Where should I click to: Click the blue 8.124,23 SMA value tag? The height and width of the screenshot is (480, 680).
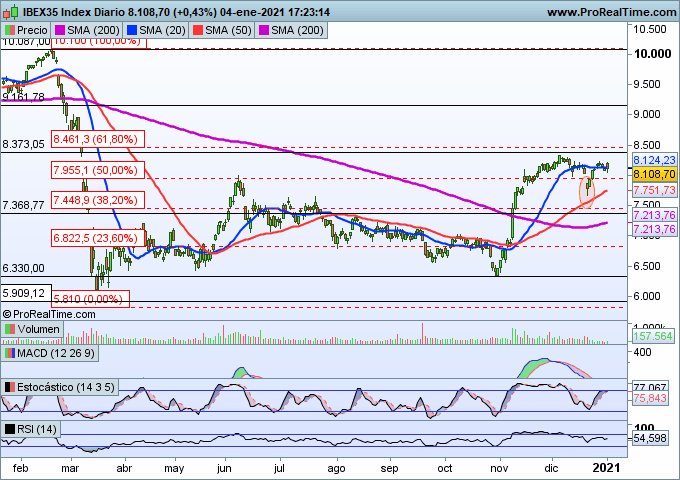point(654,160)
